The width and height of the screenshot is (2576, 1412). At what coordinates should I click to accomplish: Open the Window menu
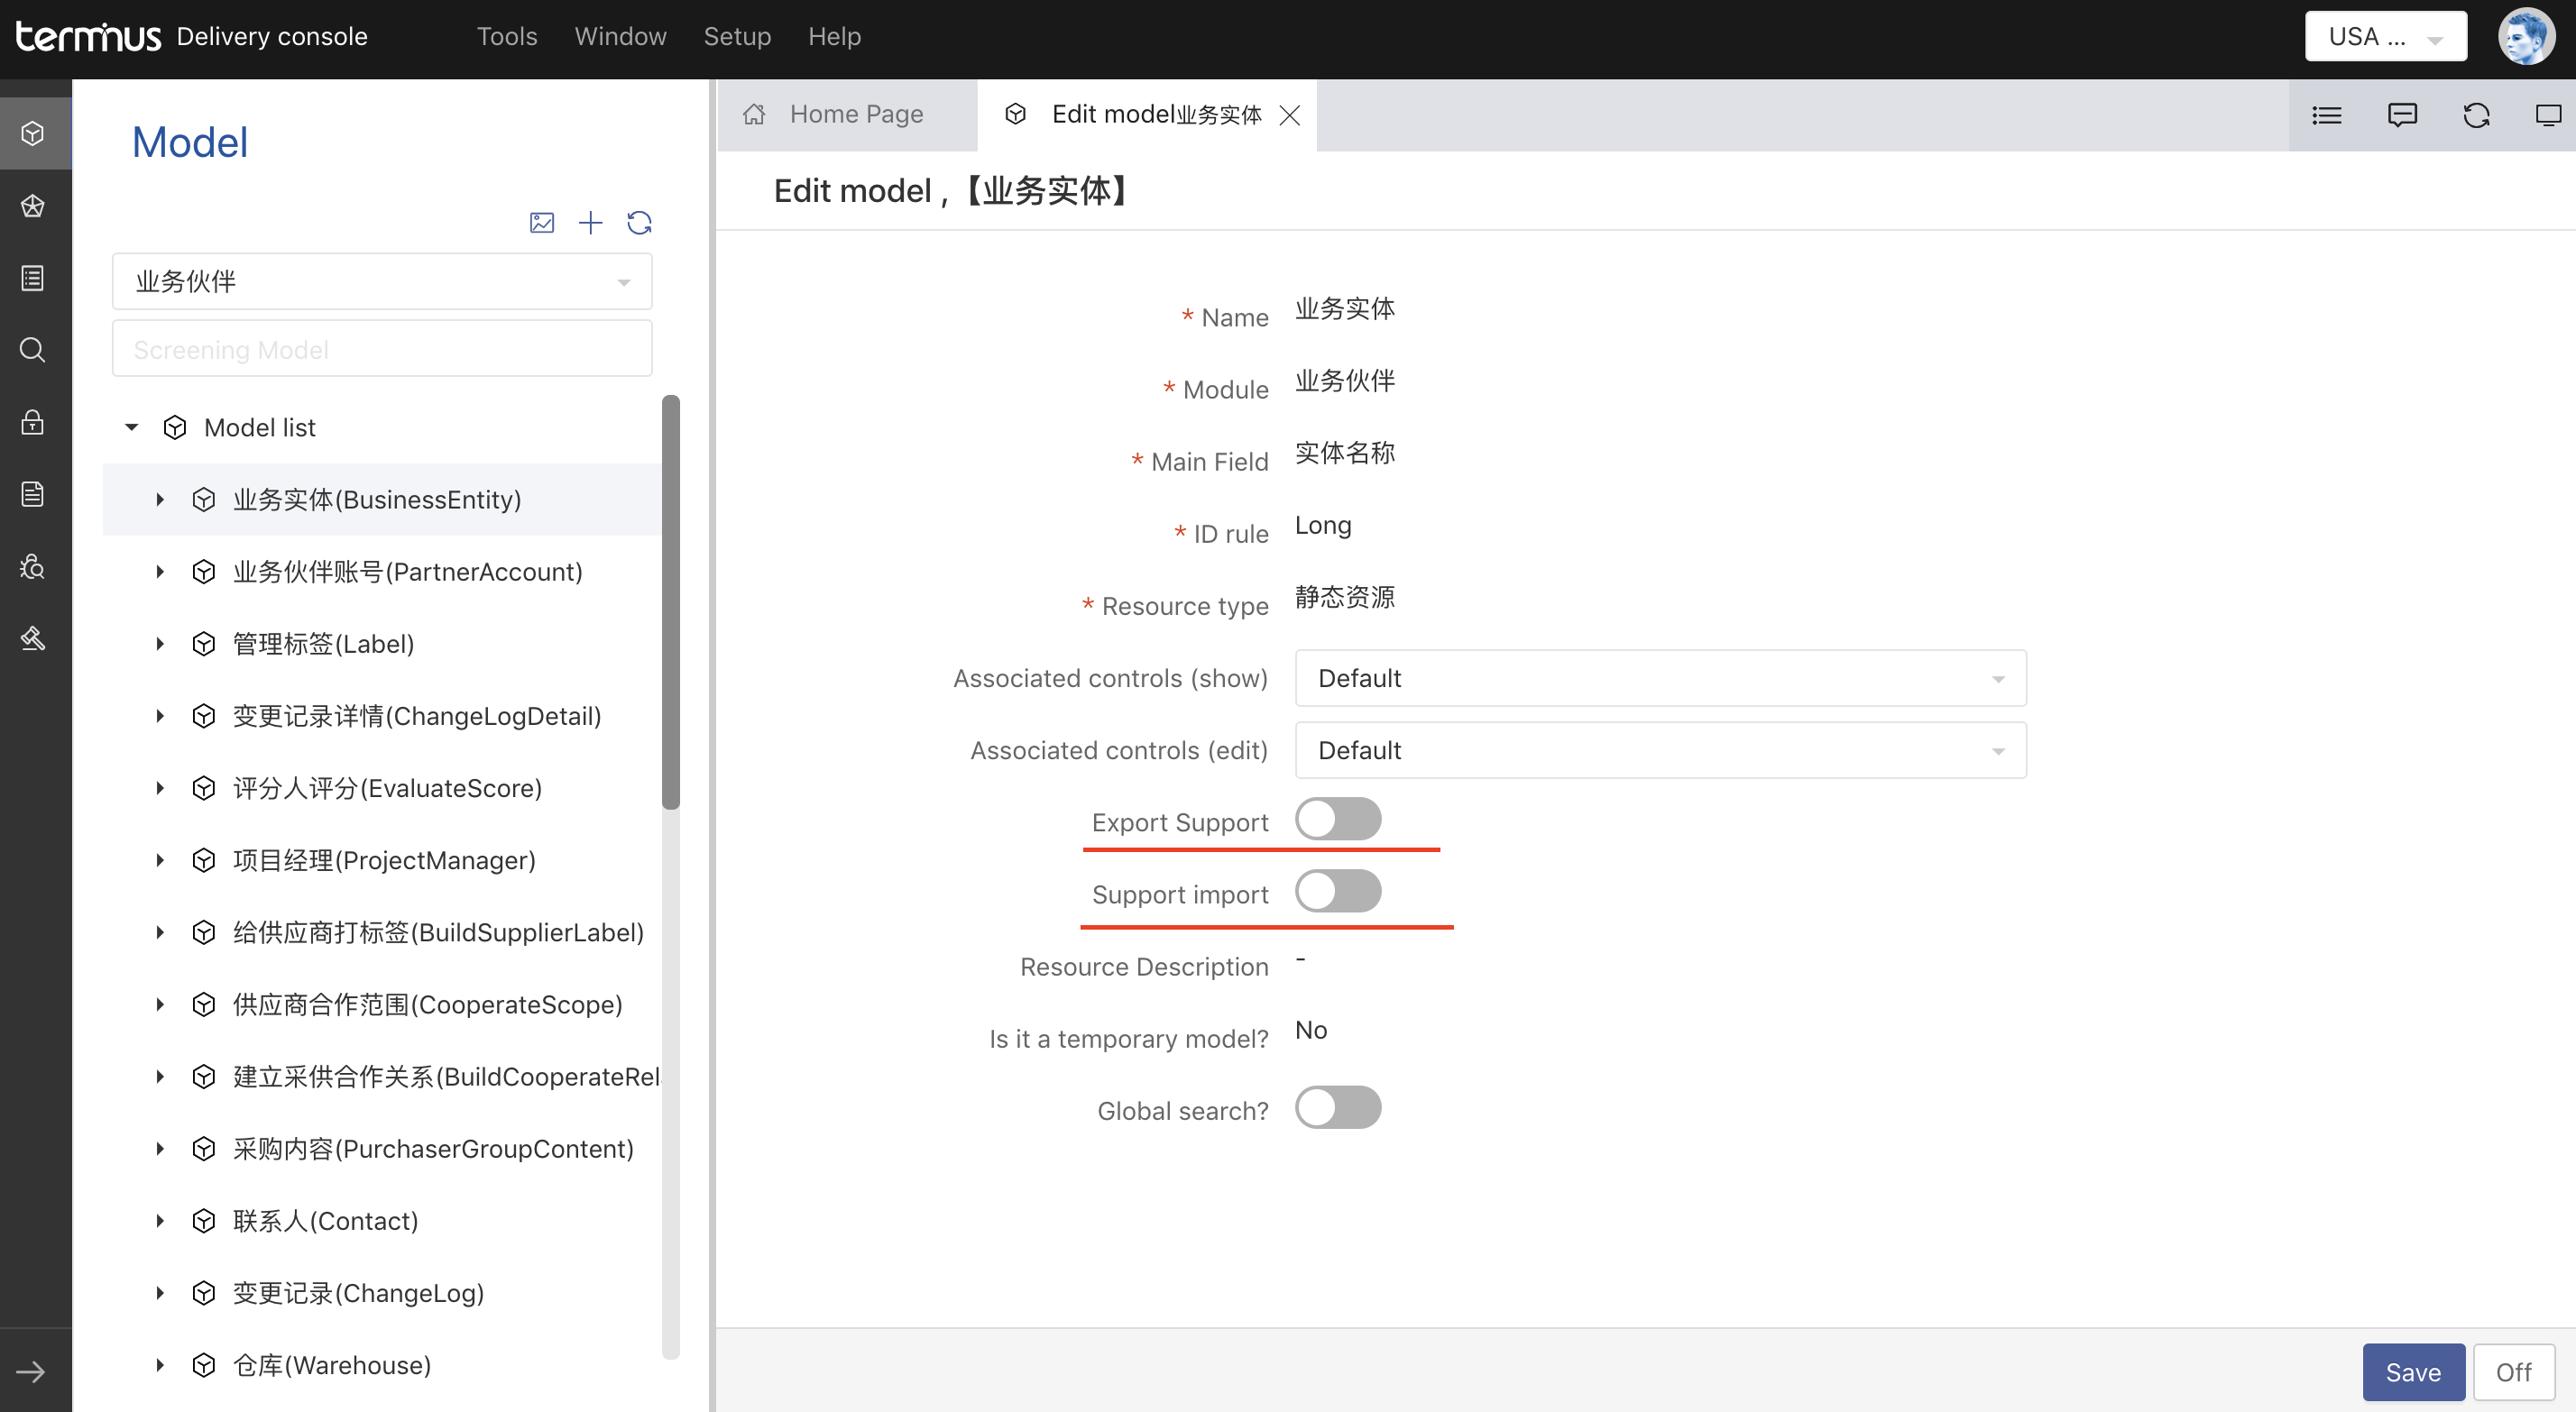pos(620,36)
